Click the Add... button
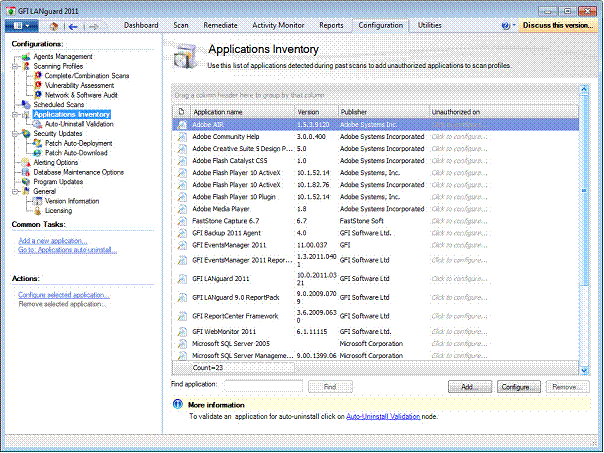 (x=470, y=387)
